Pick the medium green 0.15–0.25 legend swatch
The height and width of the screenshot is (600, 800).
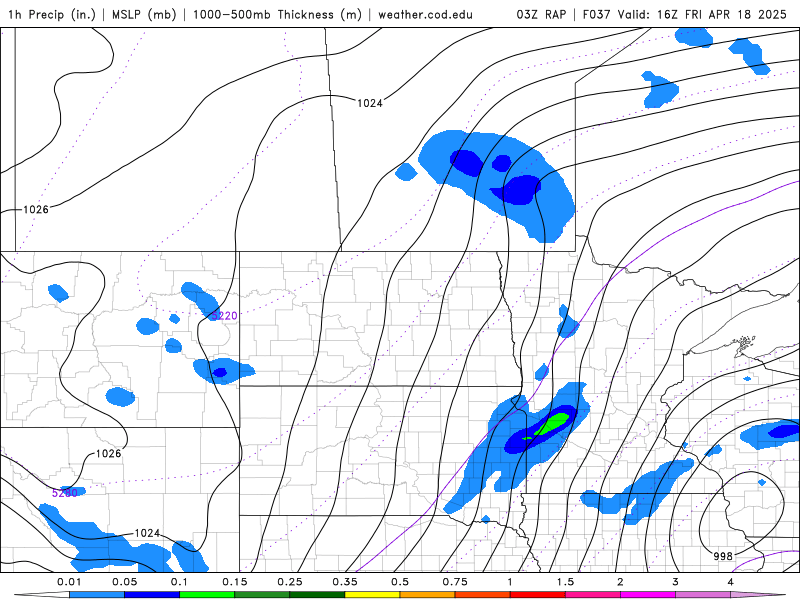[x=262, y=595]
